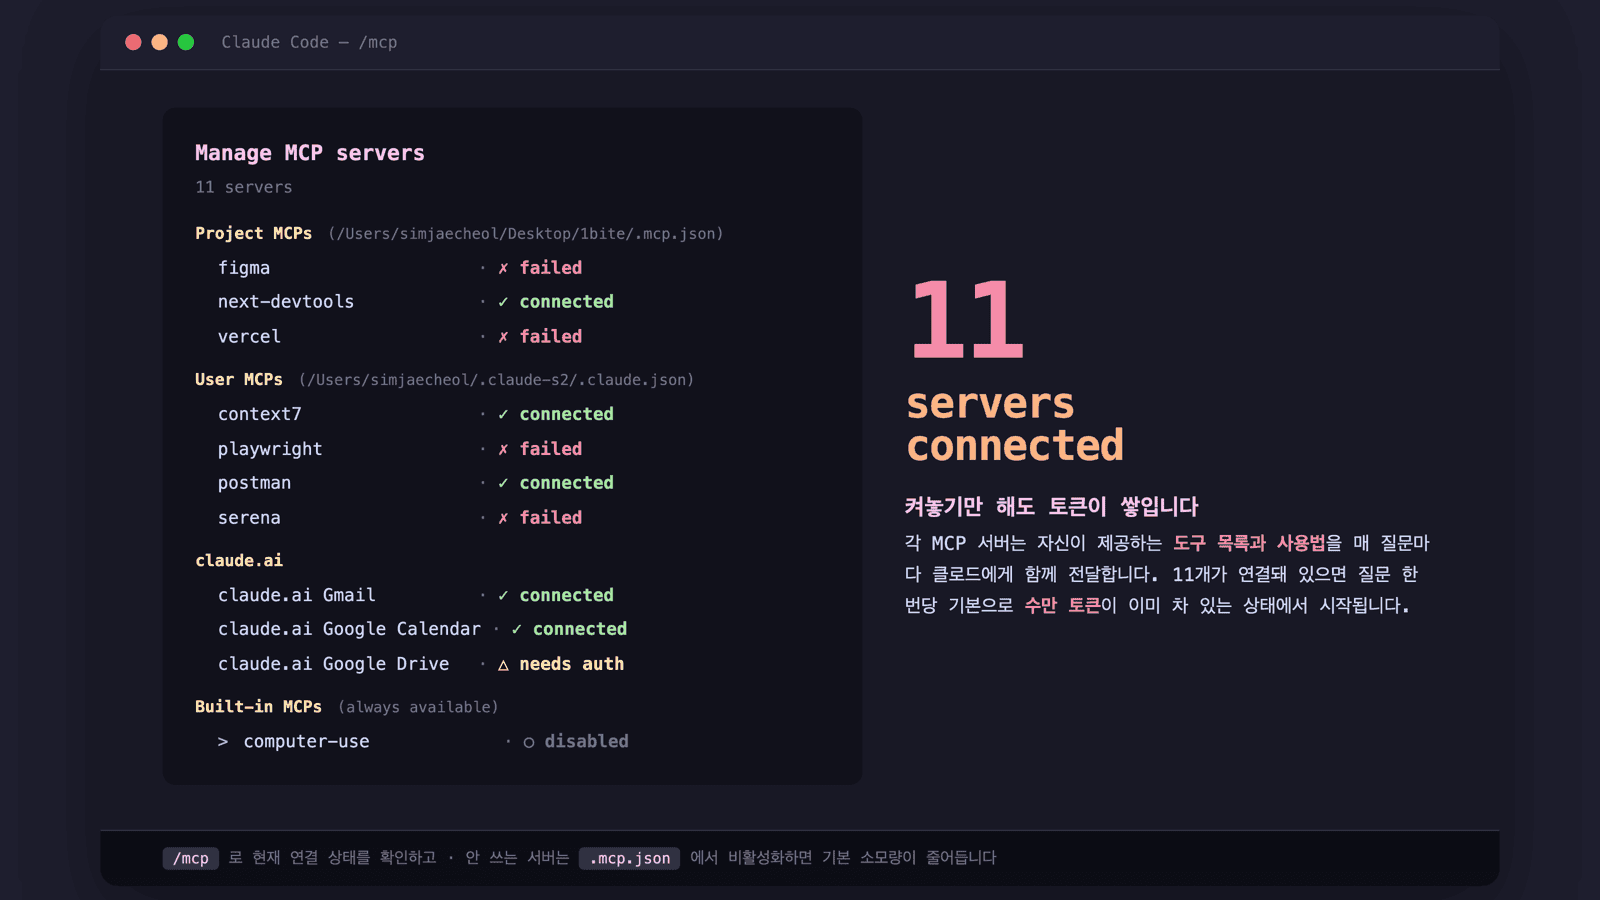Click the 'connected' status for context7
1600x900 pixels.
tap(567, 414)
